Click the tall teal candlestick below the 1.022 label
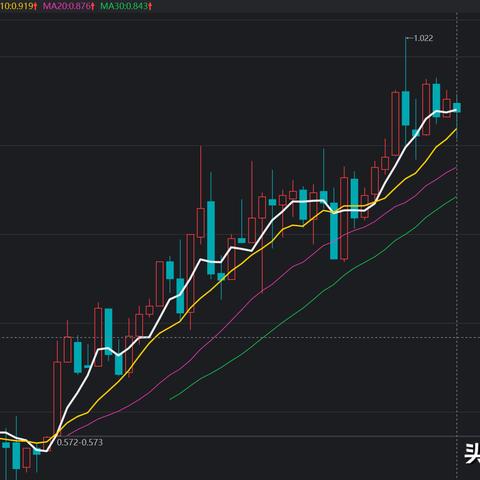480x480 pixels. tap(406, 108)
